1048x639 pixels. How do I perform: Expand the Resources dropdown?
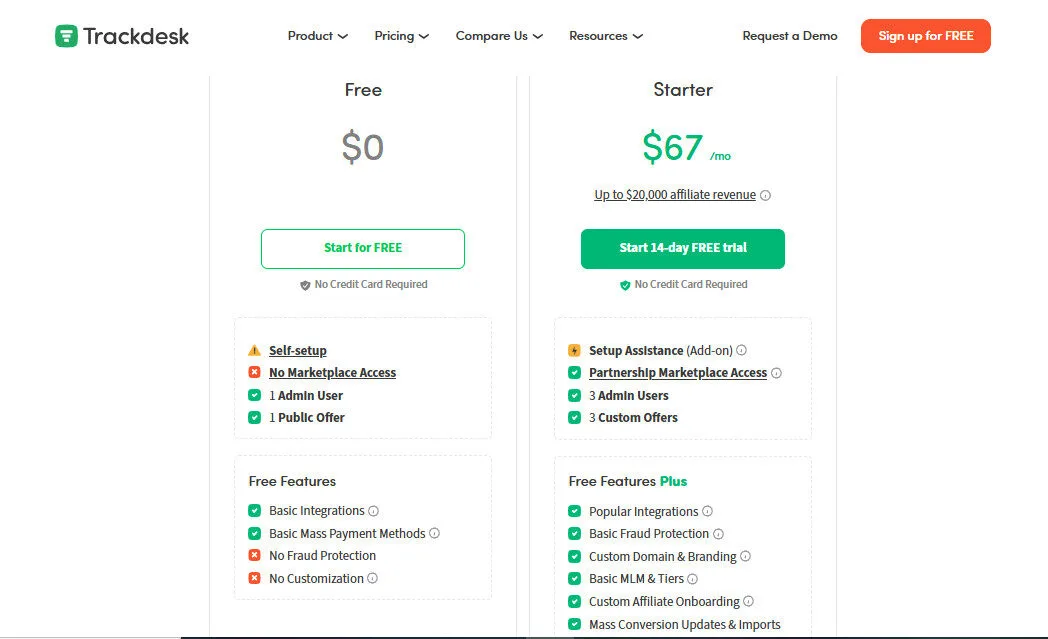point(605,35)
